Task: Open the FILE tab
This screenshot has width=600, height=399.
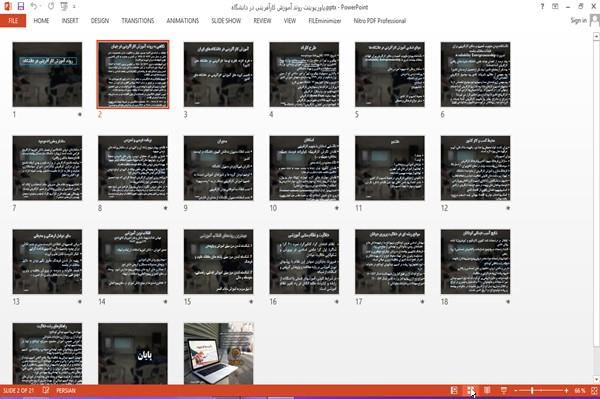Action: [x=13, y=21]
